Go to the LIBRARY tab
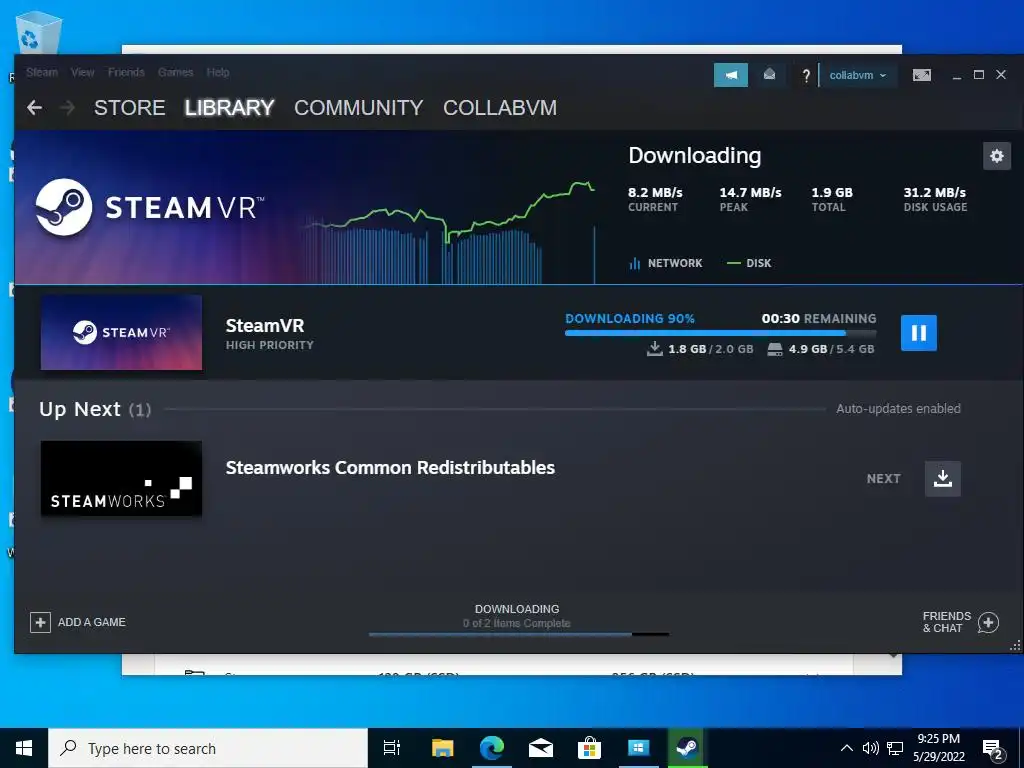1024x768 pixels. [229, 108]
